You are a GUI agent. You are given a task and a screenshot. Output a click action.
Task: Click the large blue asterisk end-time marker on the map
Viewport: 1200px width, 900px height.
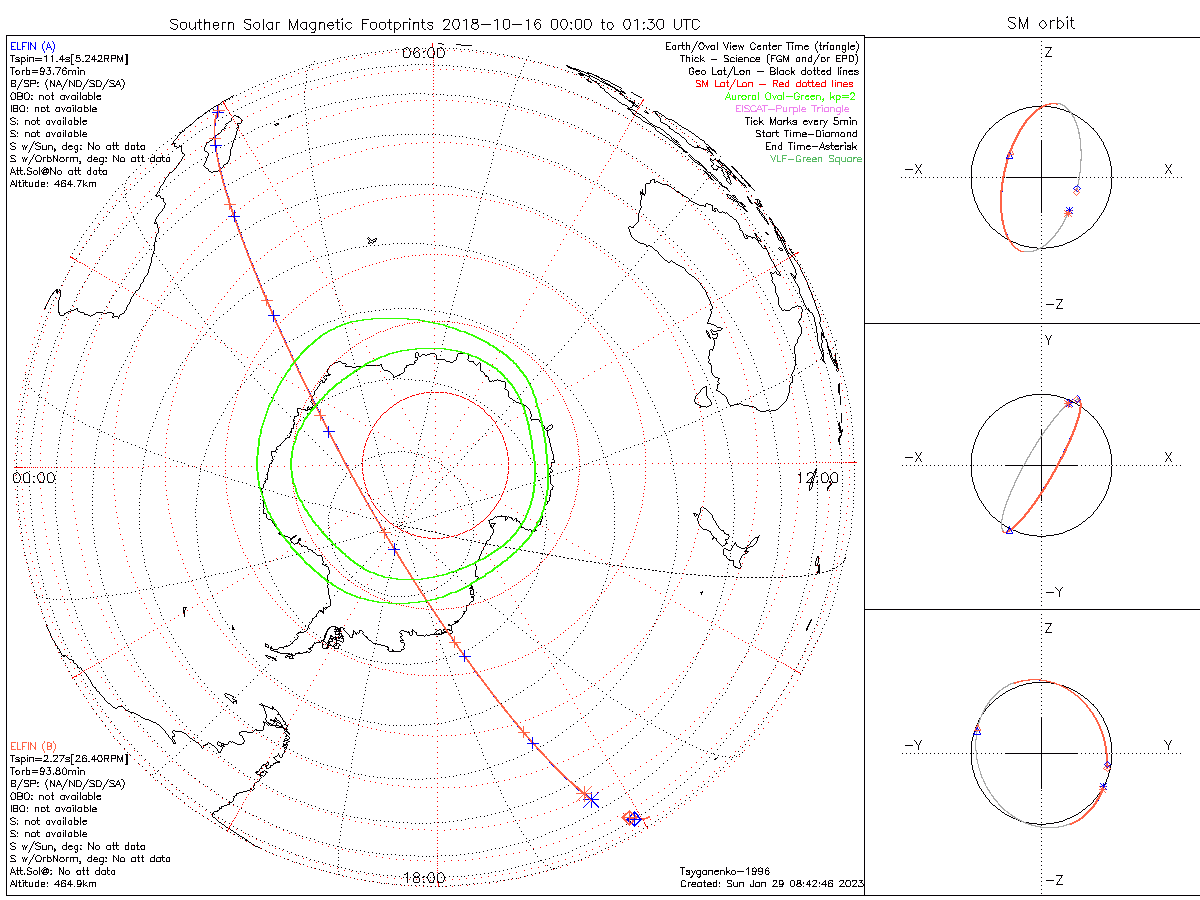click(591, 799)
